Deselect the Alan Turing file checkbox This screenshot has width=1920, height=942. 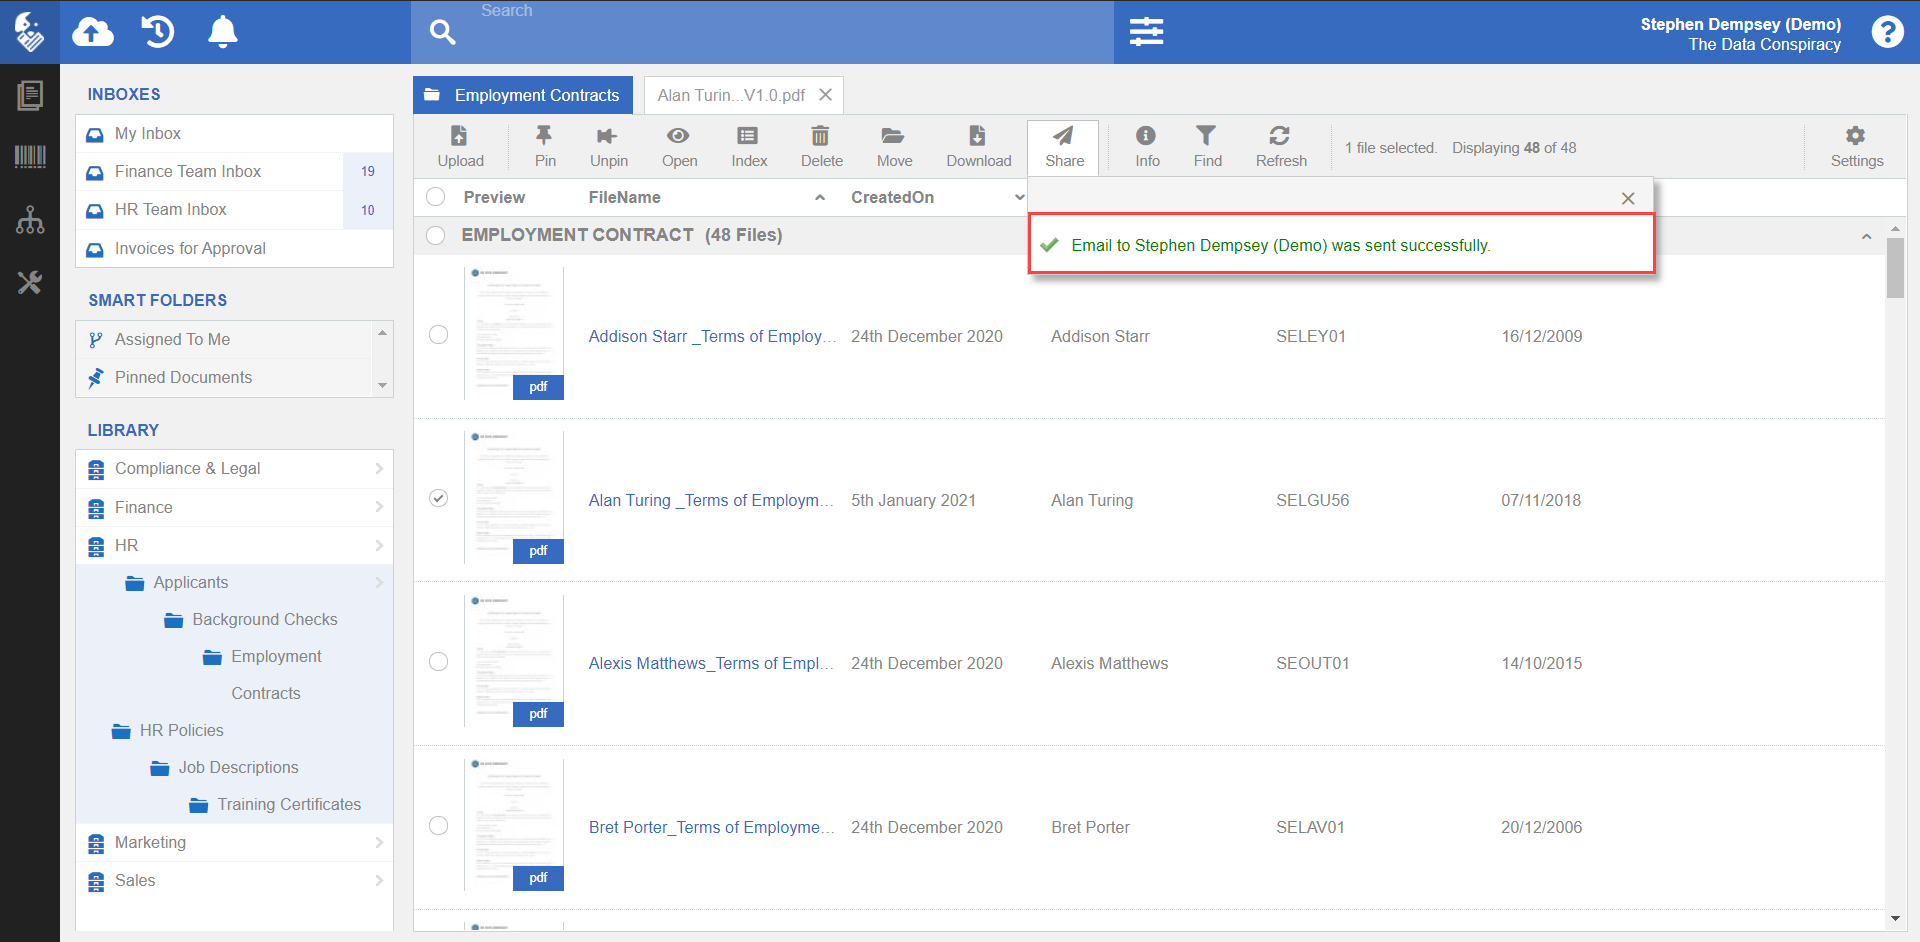[x=438, y=498]
